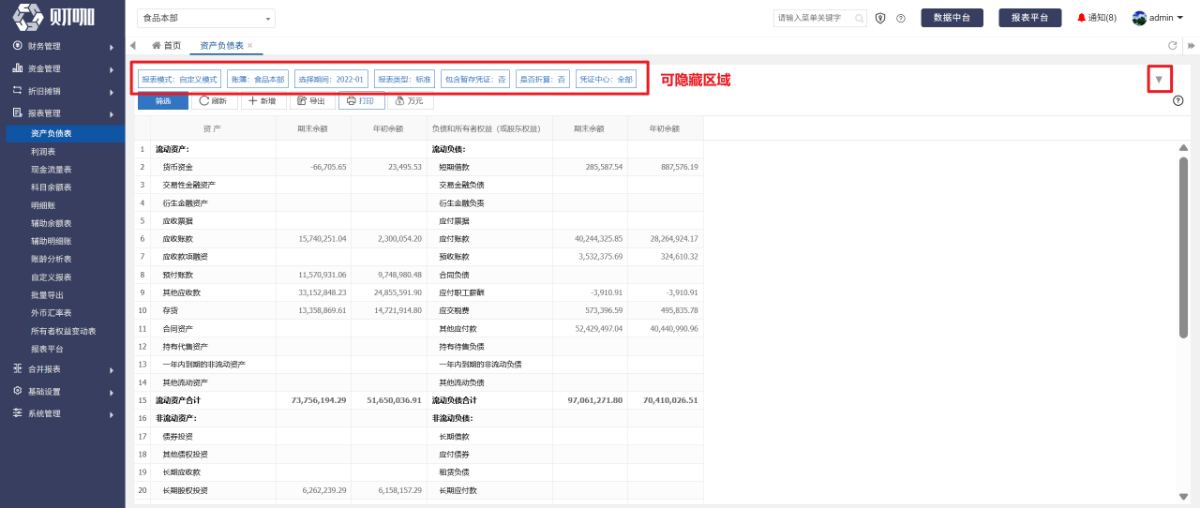1200x508 pixels.
Task: Click the double-arrow icon at the tab bar's right end
Action: [1191, 46]
